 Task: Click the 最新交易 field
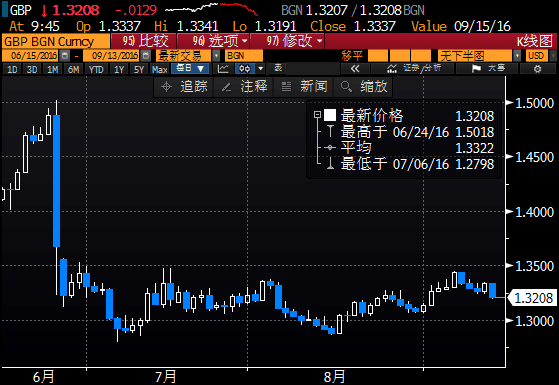tap(184, 56)
